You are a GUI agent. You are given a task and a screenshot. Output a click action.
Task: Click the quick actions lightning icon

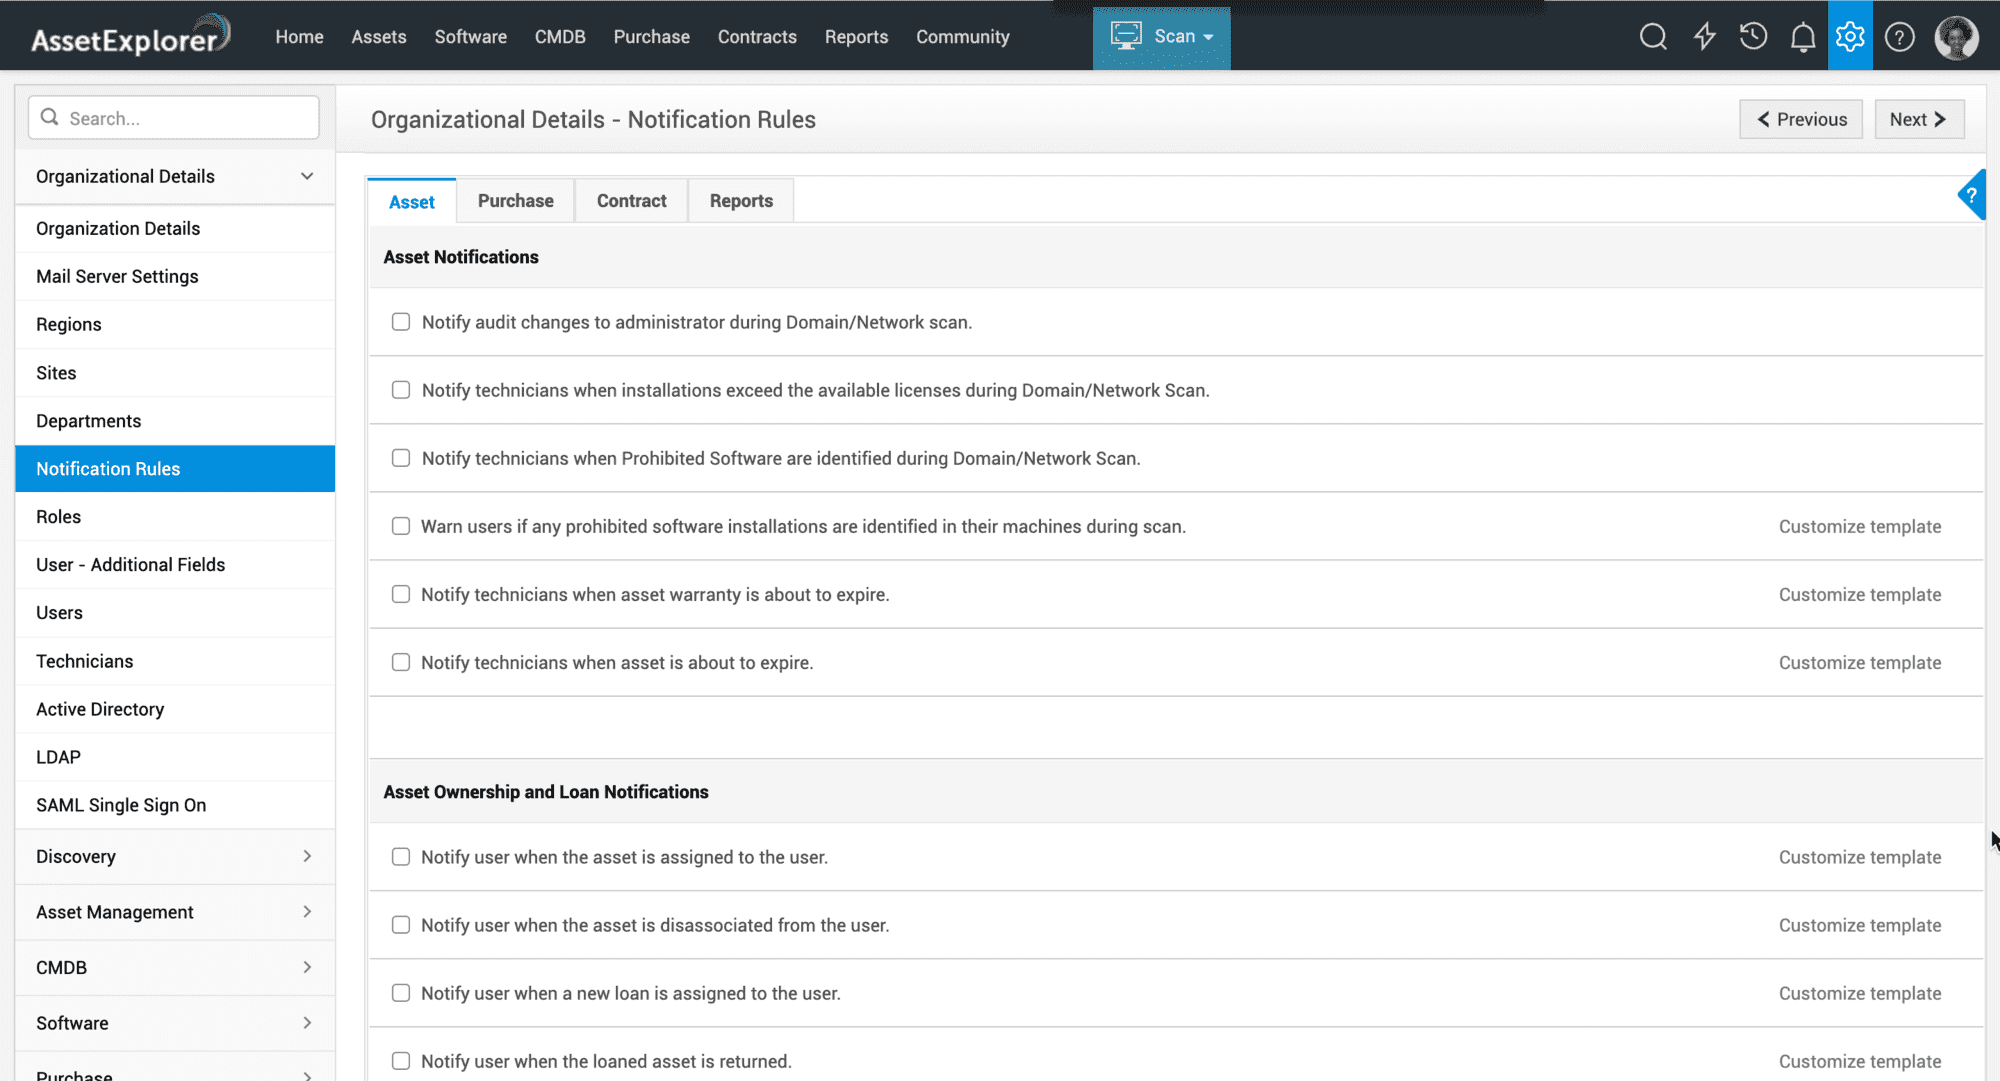pos(1704,37)
